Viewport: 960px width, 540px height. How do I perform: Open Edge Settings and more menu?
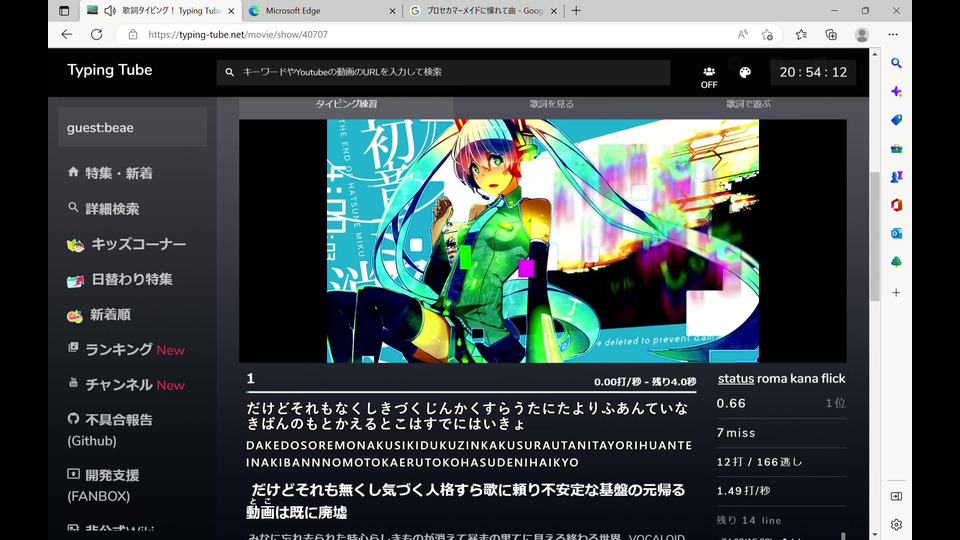point(893,34)
